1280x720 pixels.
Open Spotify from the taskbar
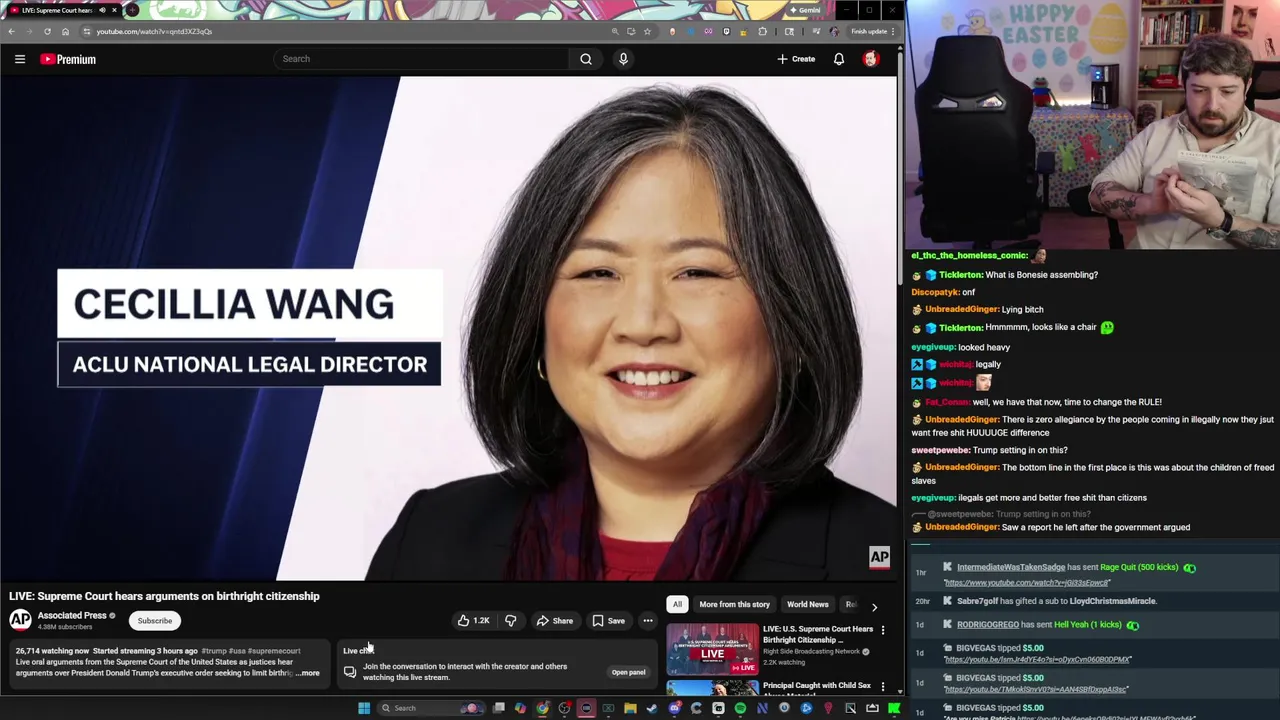click(740, 708)
